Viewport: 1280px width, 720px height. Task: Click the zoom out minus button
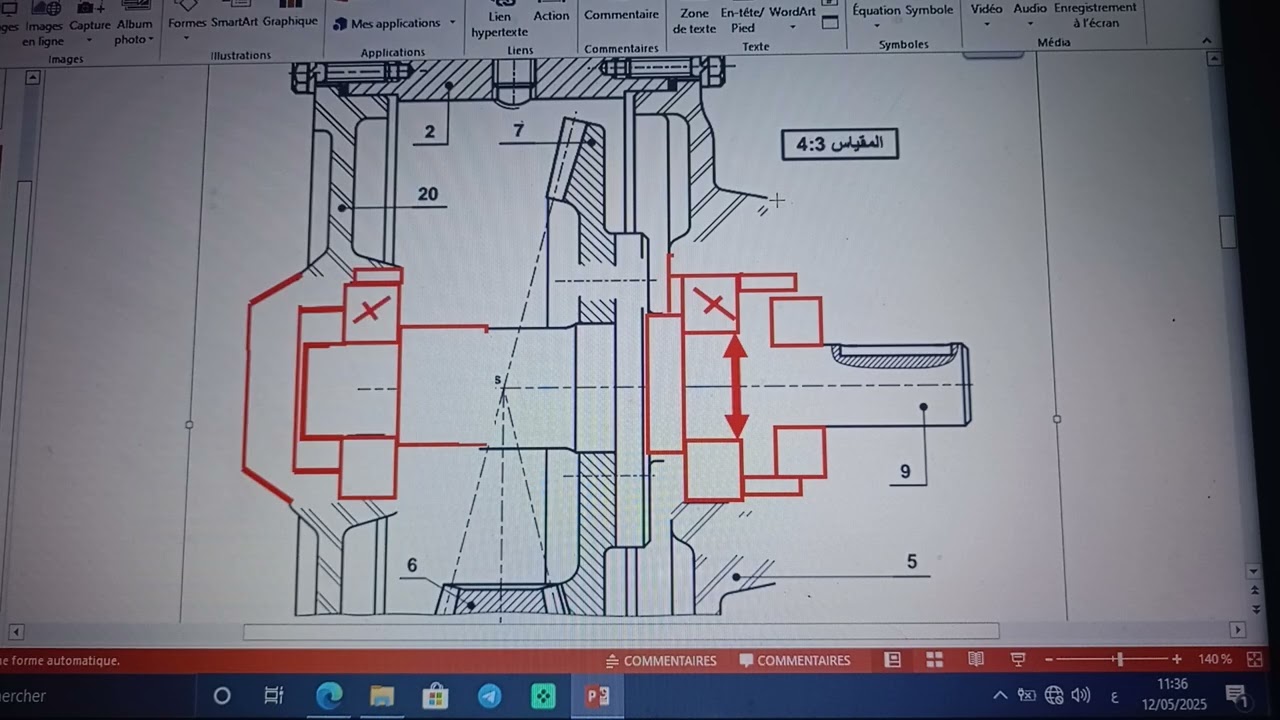click(x=1049, y=660)
